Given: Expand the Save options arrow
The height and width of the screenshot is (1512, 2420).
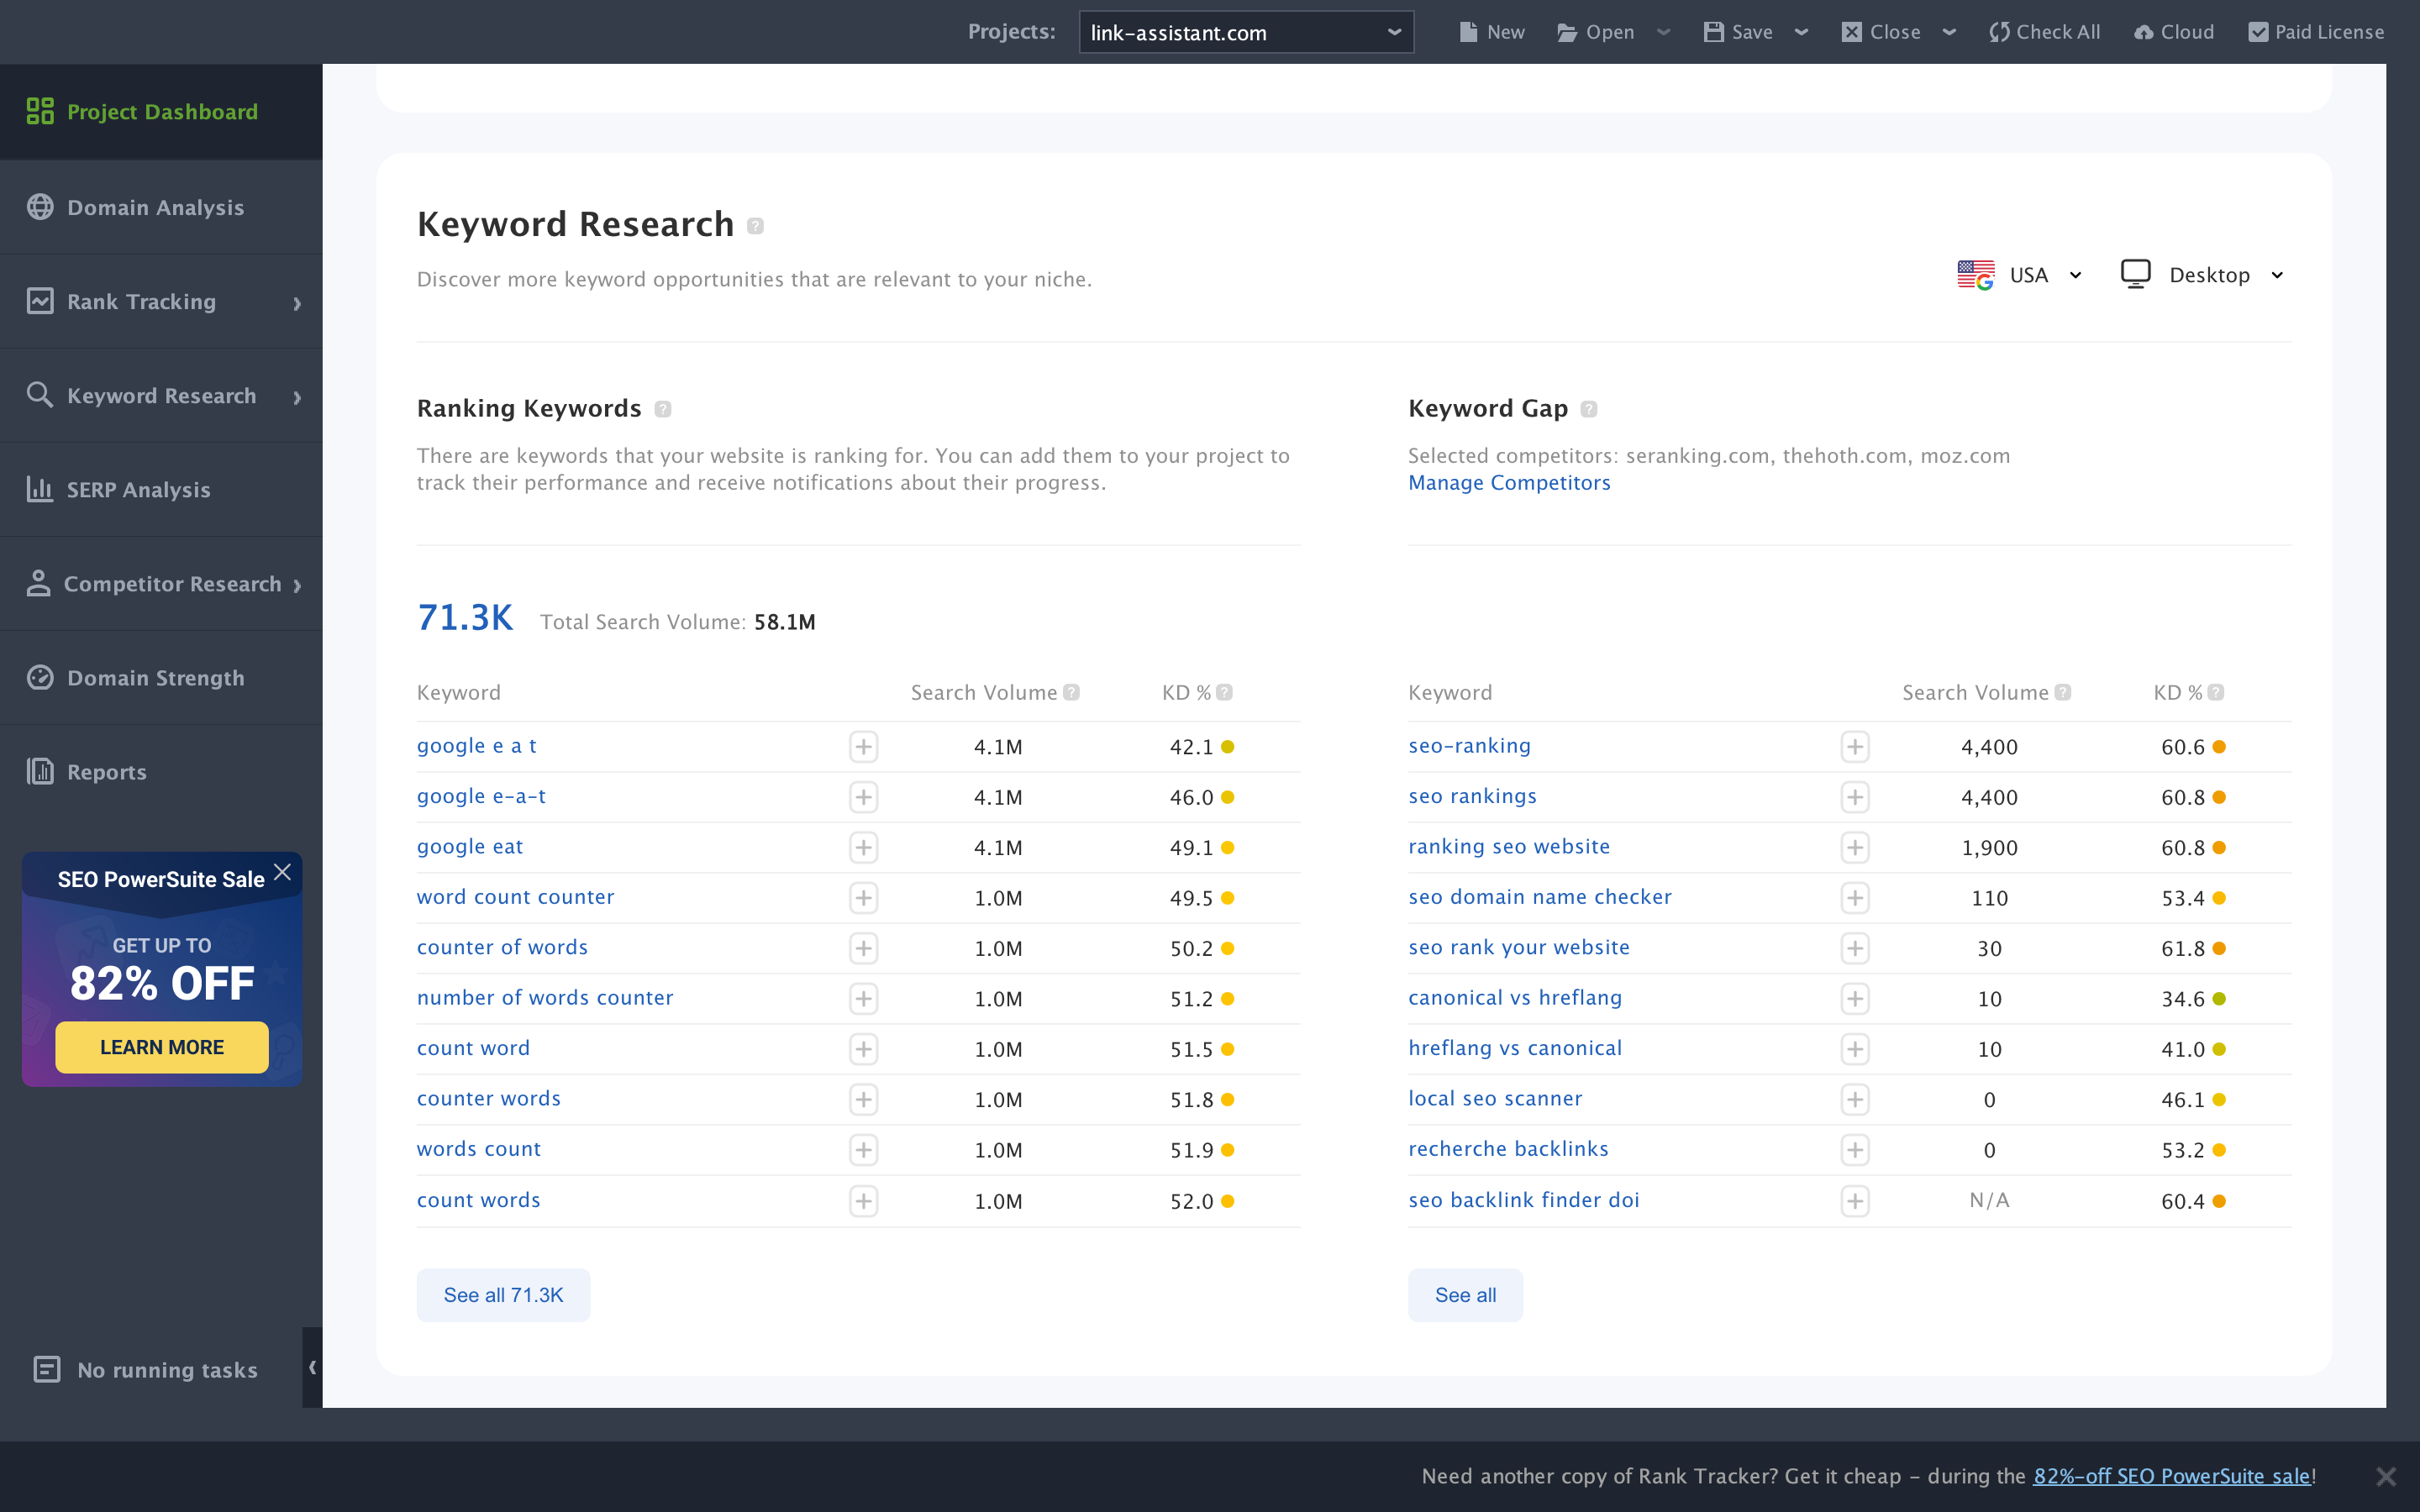Looking at the screenshot, I should point(1801,32).
